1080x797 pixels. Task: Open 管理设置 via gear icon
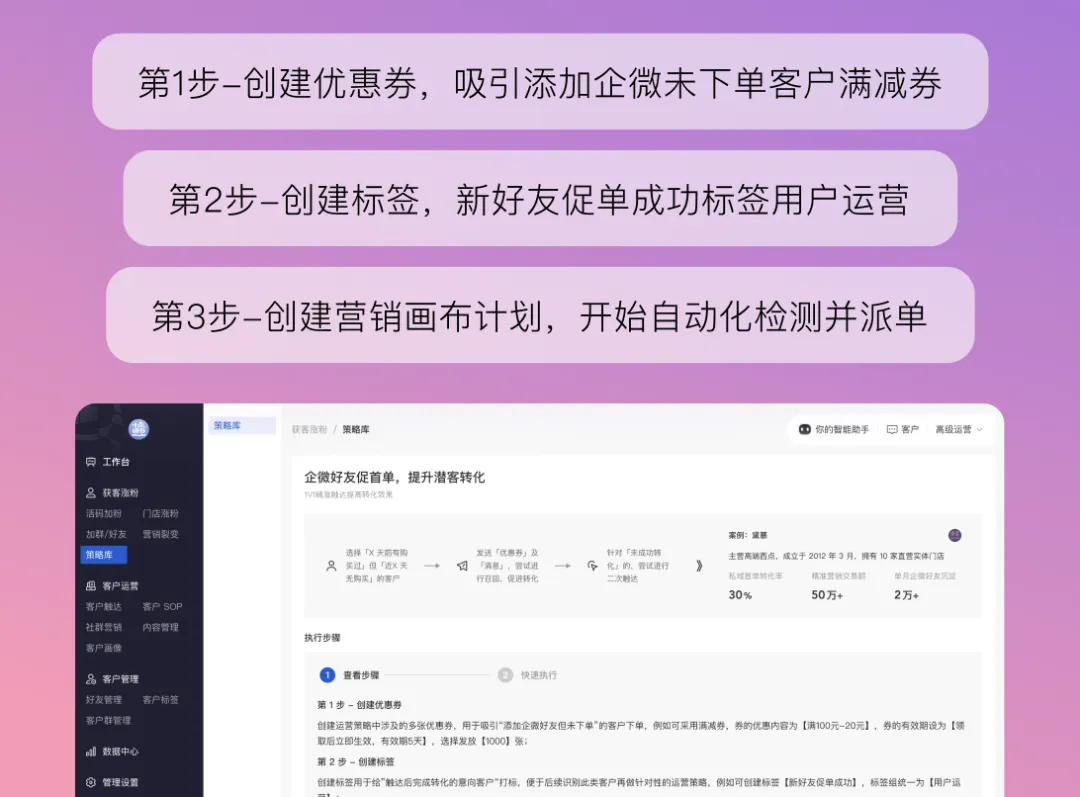click(x=91, y=782)
